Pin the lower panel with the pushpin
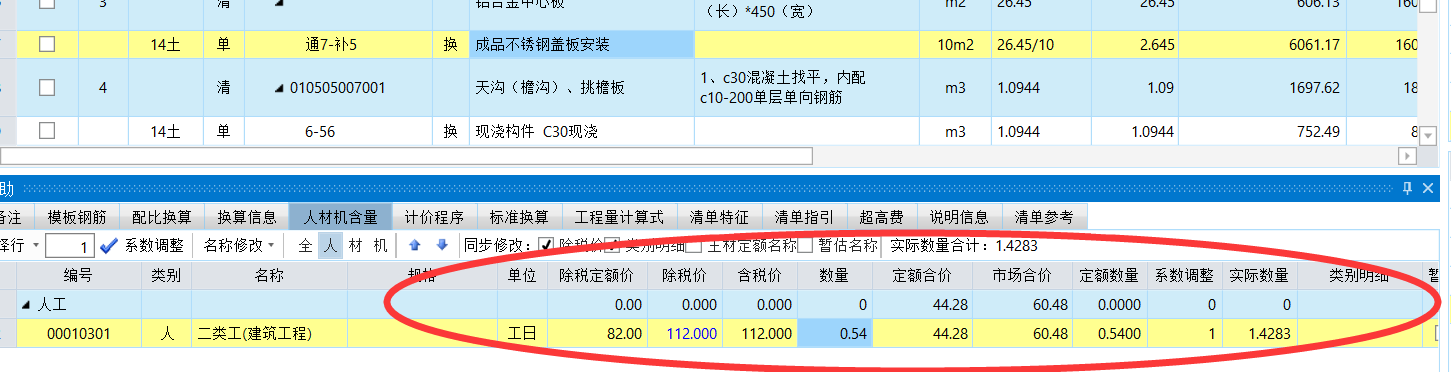Viewport: 1451px width, 372px height. coord(1408,188)
